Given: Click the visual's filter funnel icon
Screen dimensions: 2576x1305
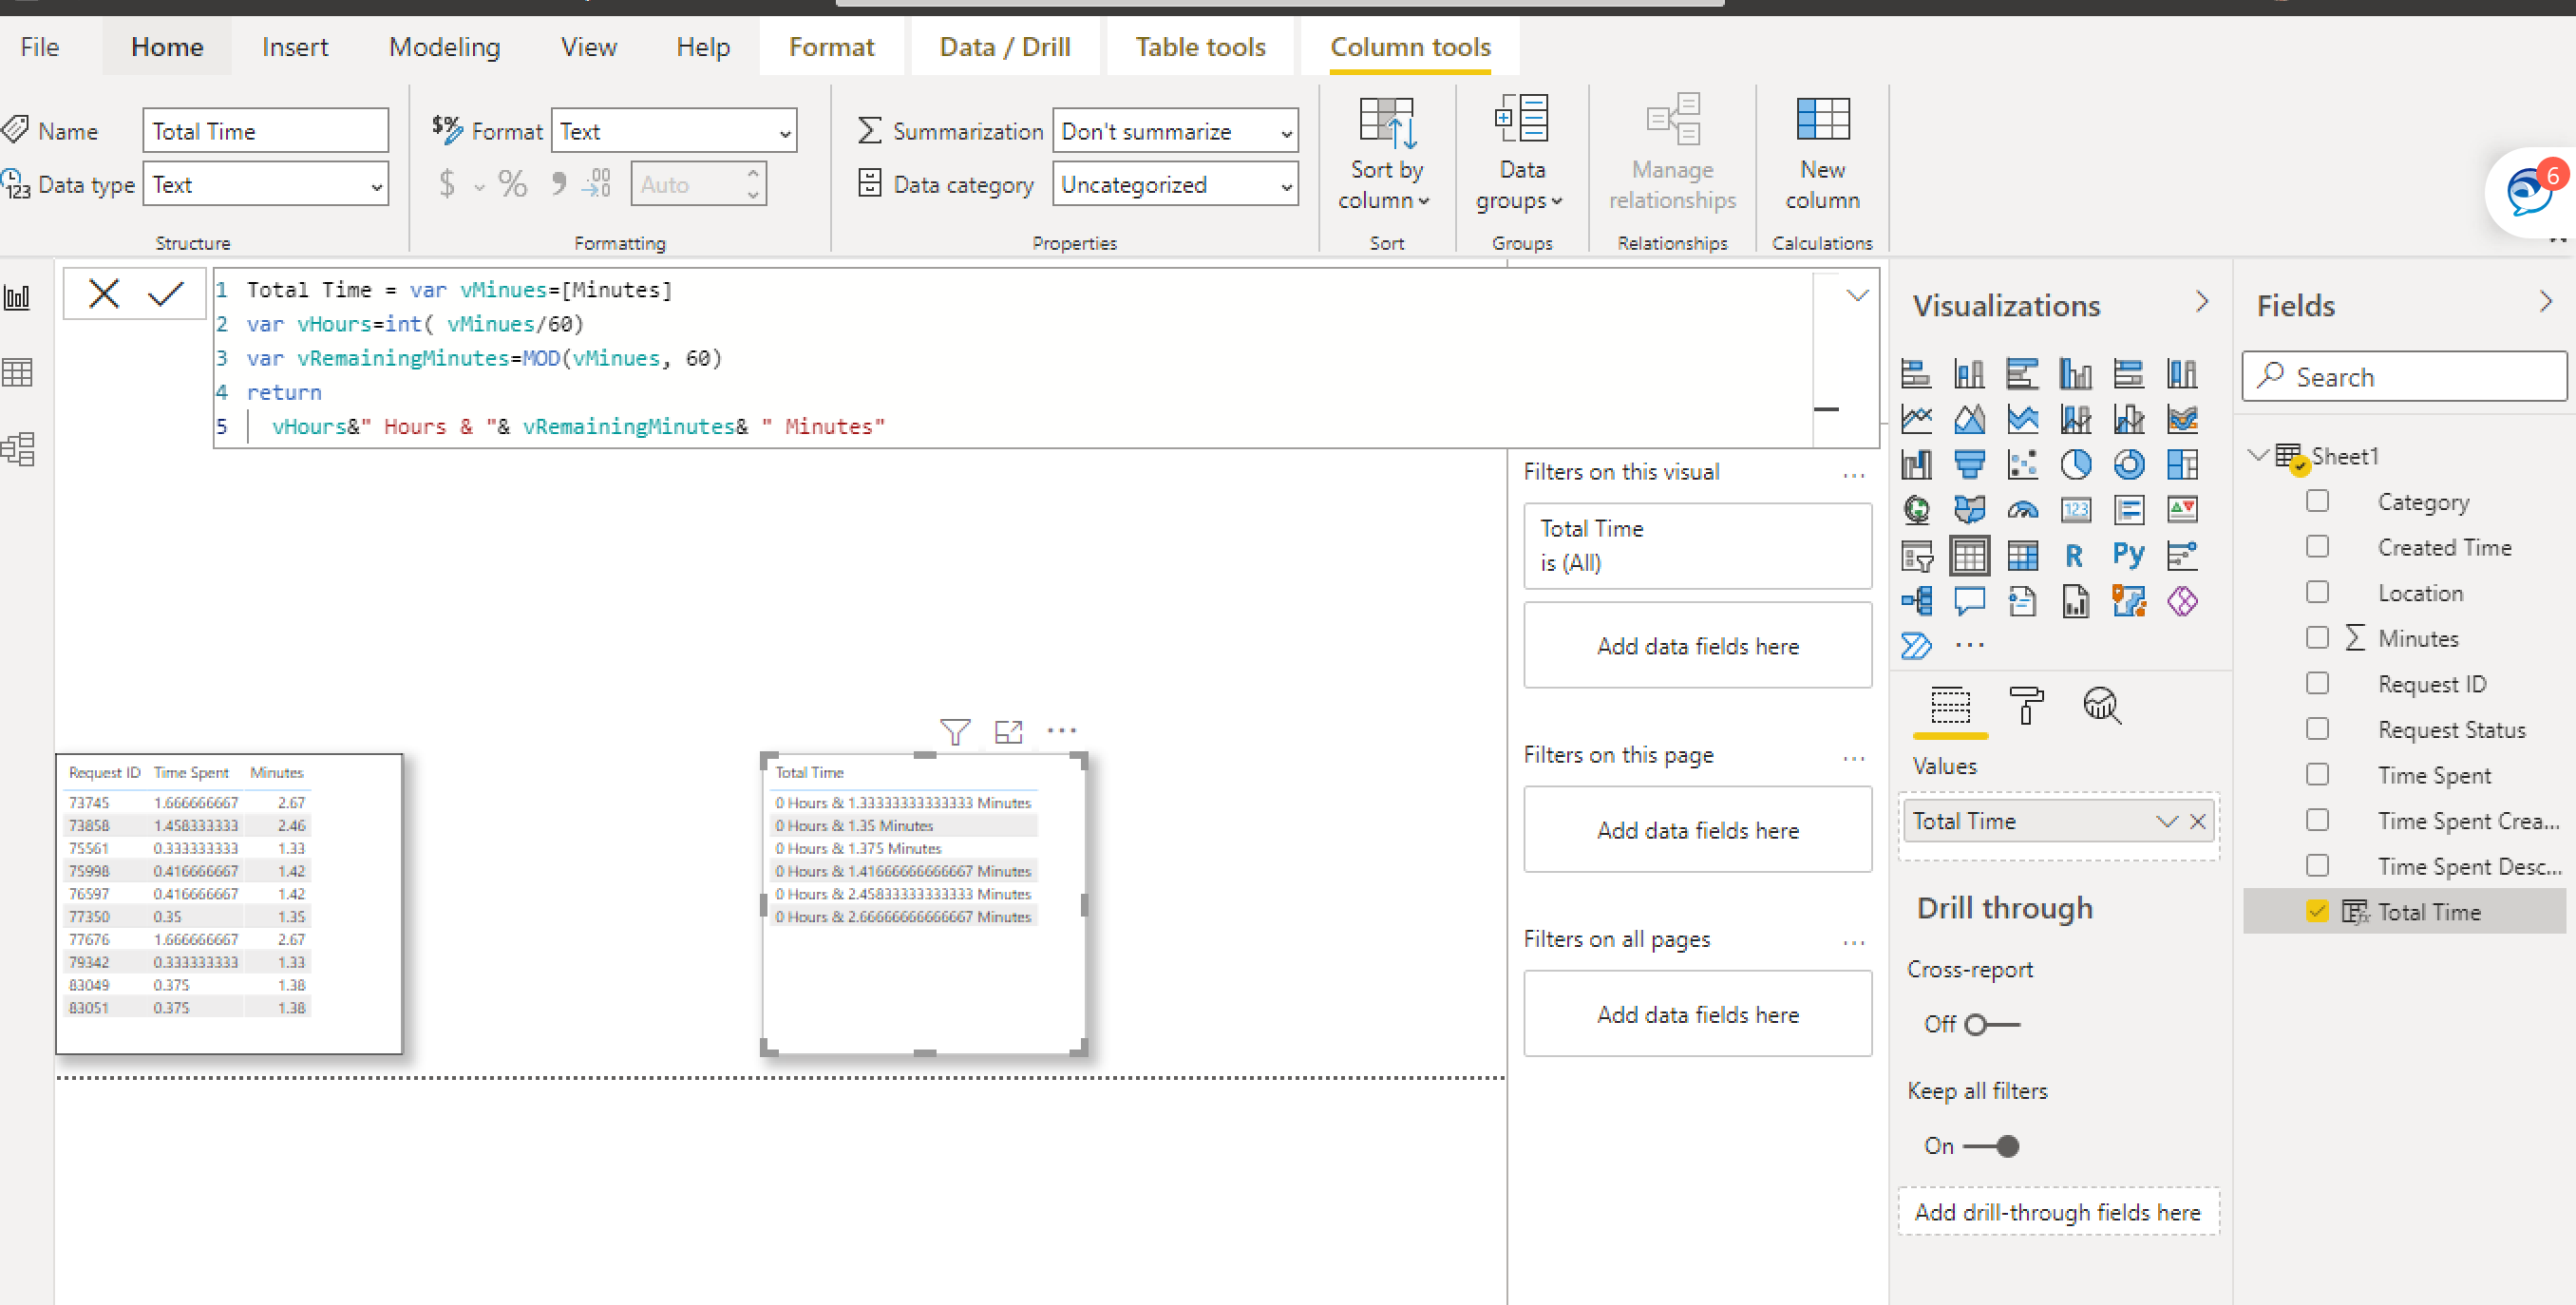Looking at the screenshot, I should (955, 732).
